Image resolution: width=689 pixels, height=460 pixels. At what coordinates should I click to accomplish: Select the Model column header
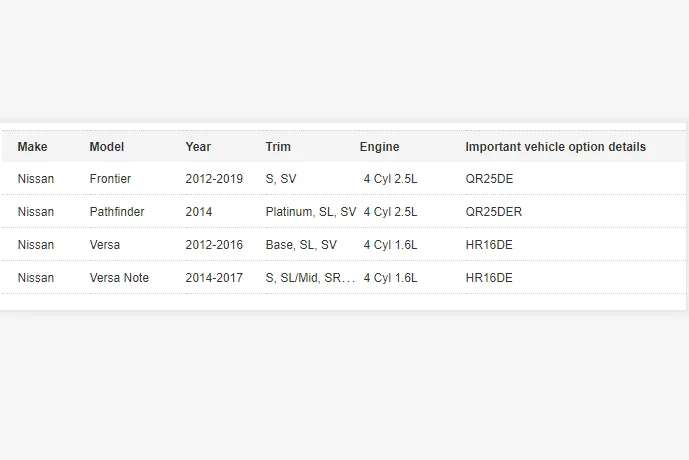tap(107, 147)
